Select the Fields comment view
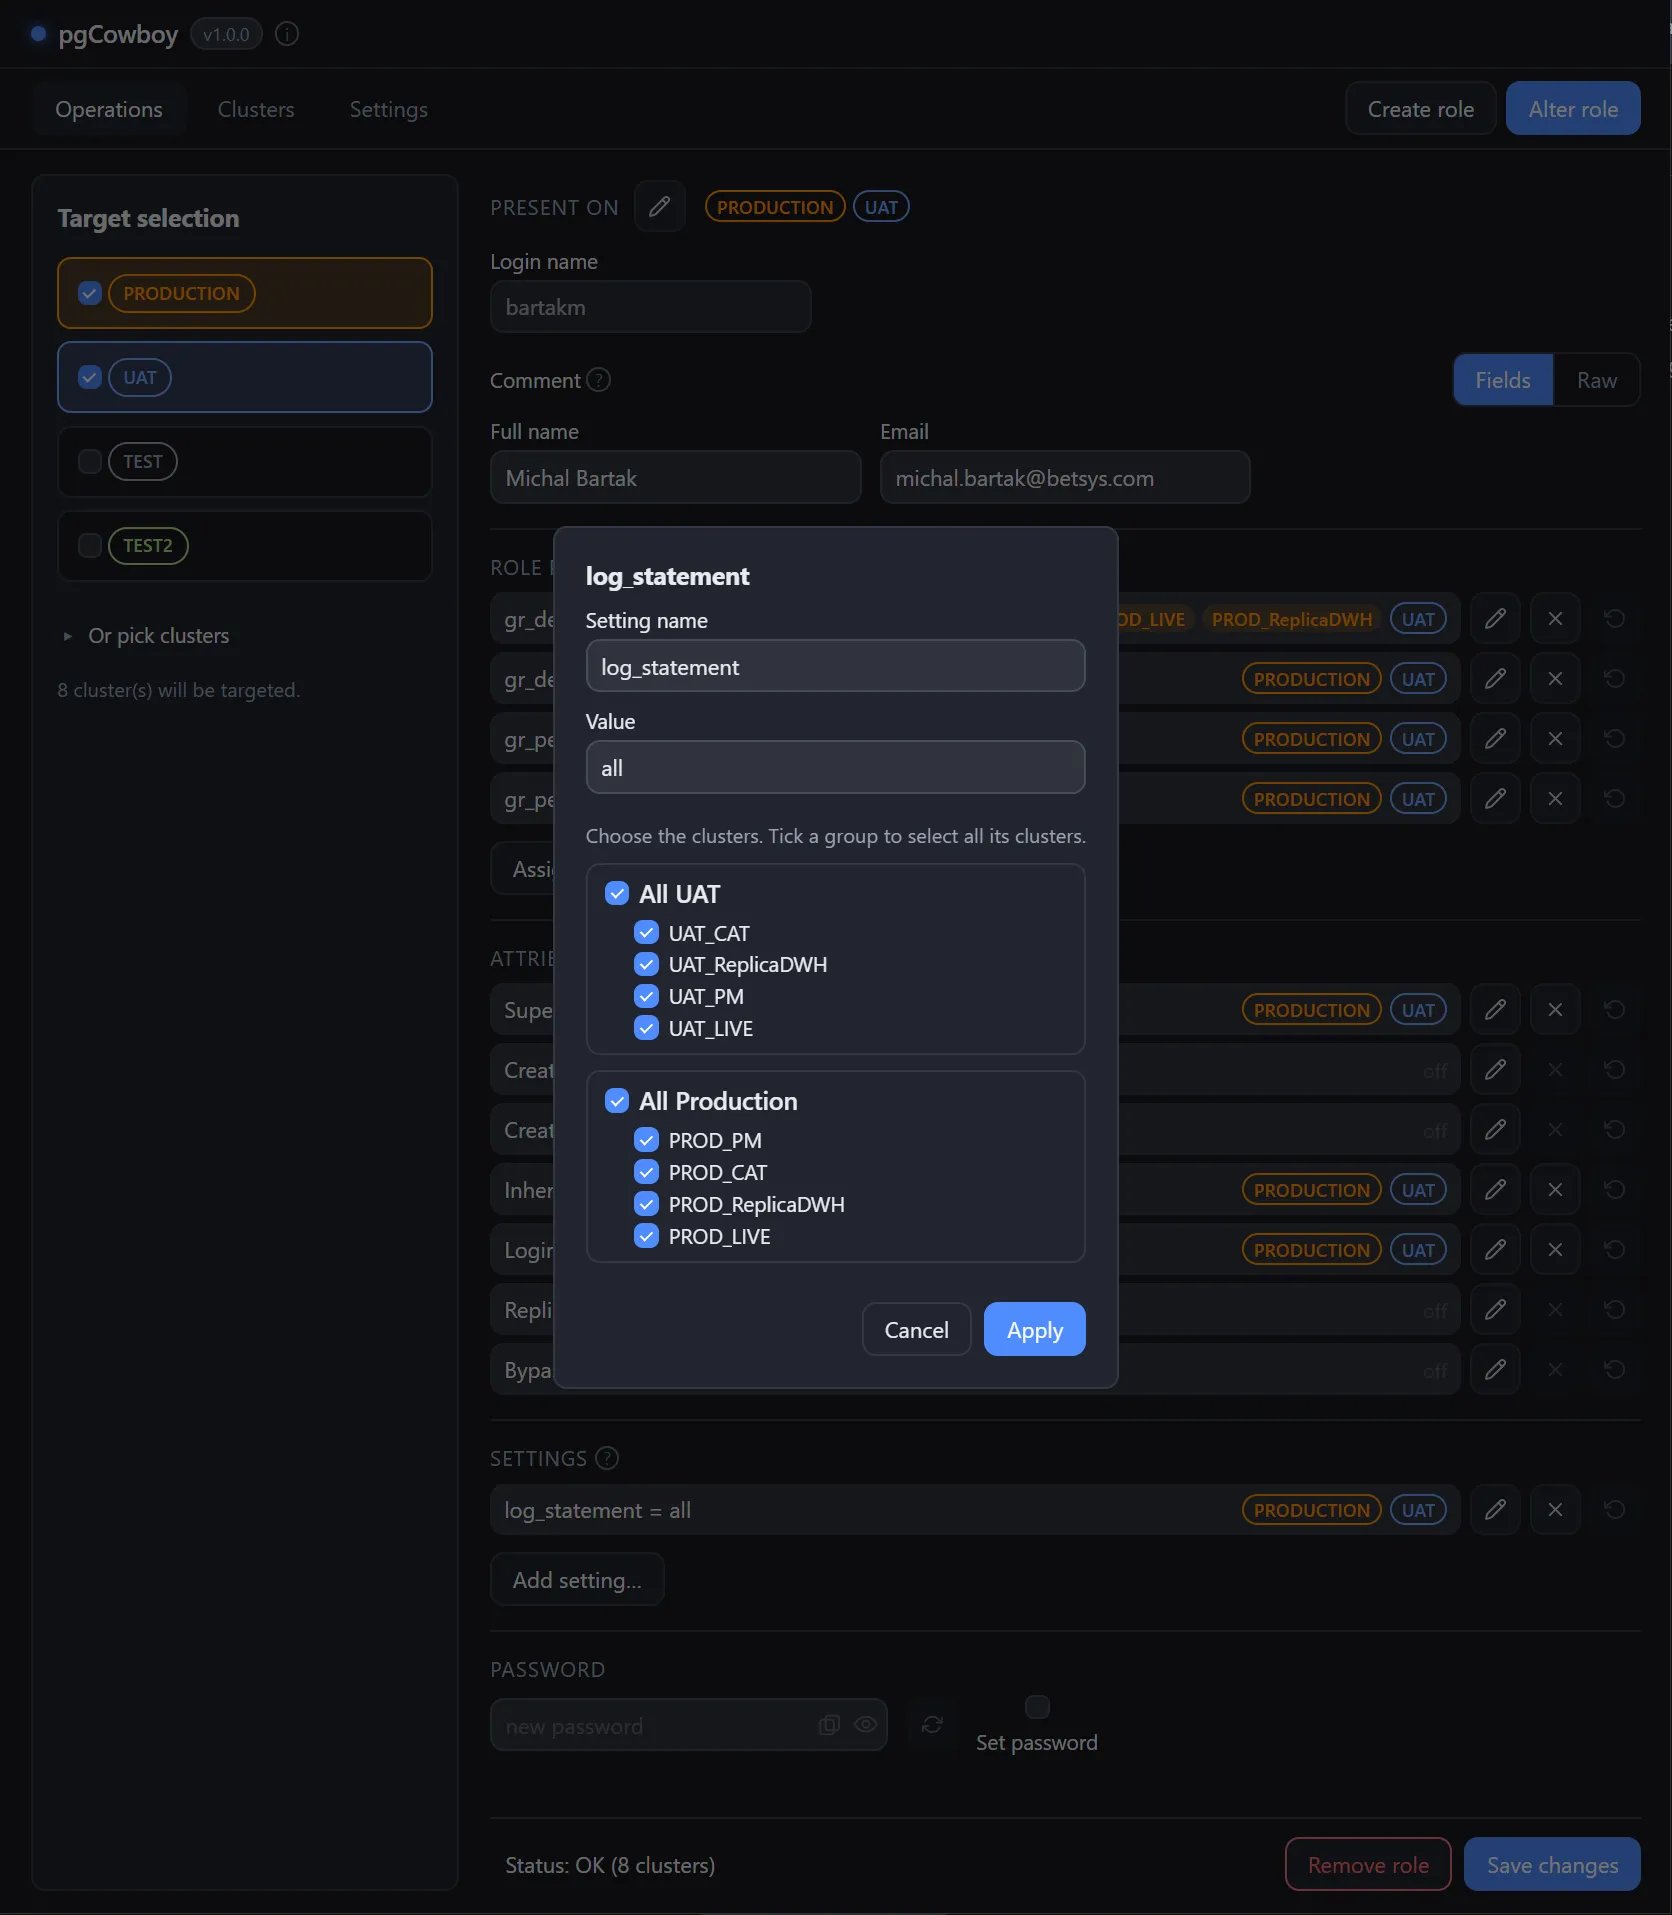The height and width of the screenshot is (1915, 1672). [x=1503, y=380]
